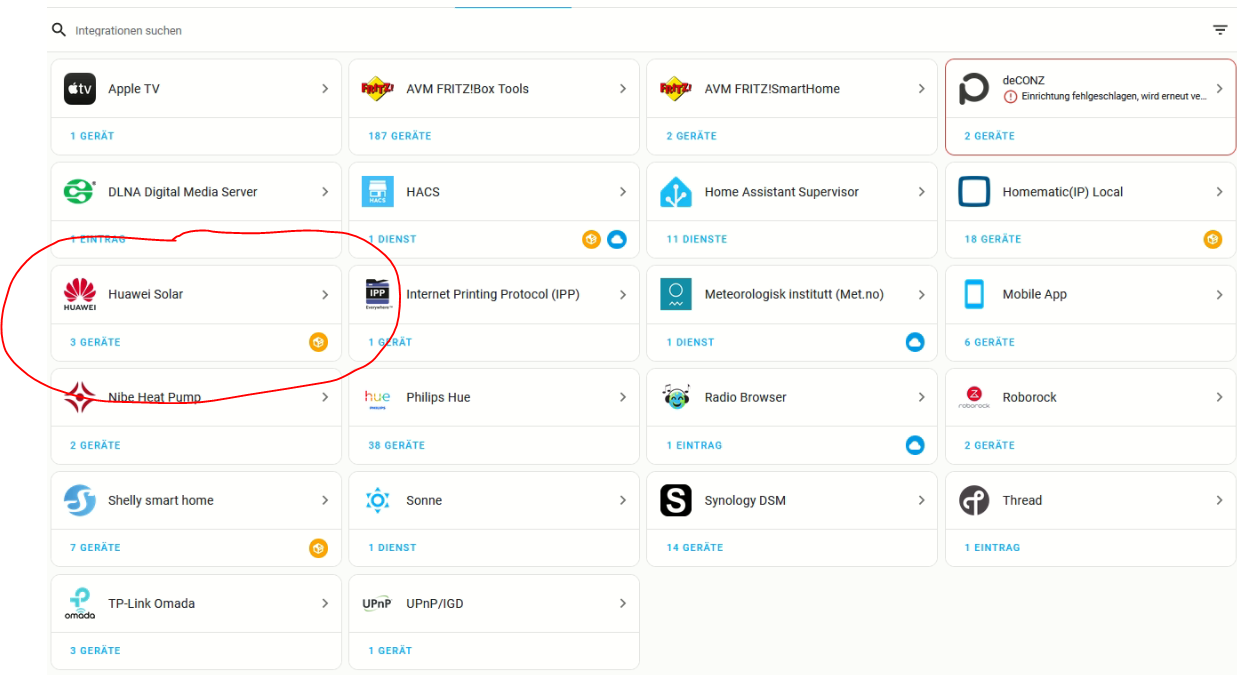Open 18 GERÄTE link under Homematic(IP)
The height and width of the screenshot is (675, 1237).
(993, 239)
